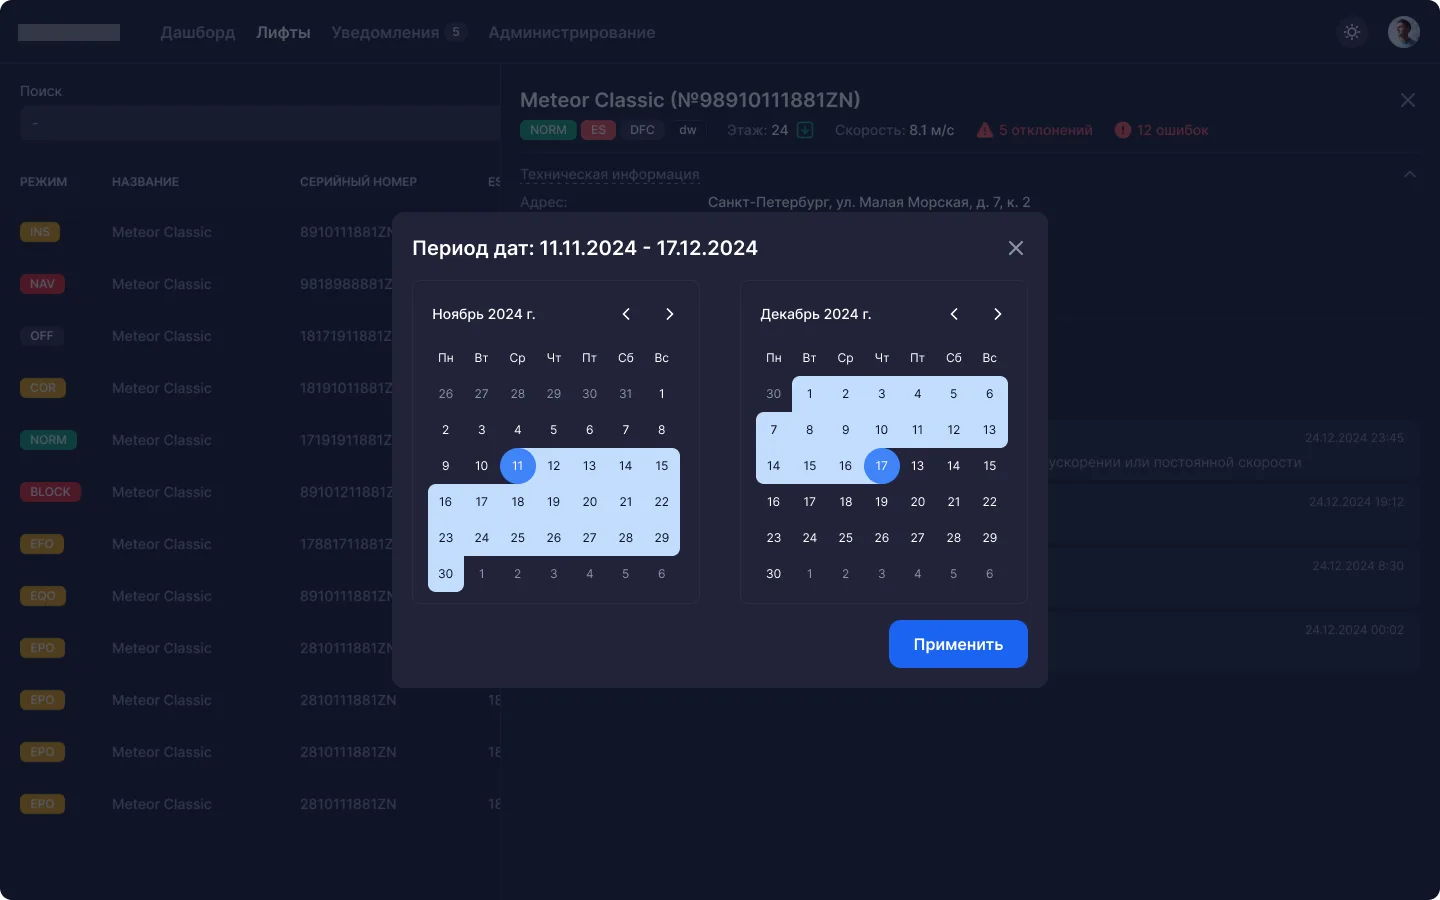Apply the date range with Применить

958,644
